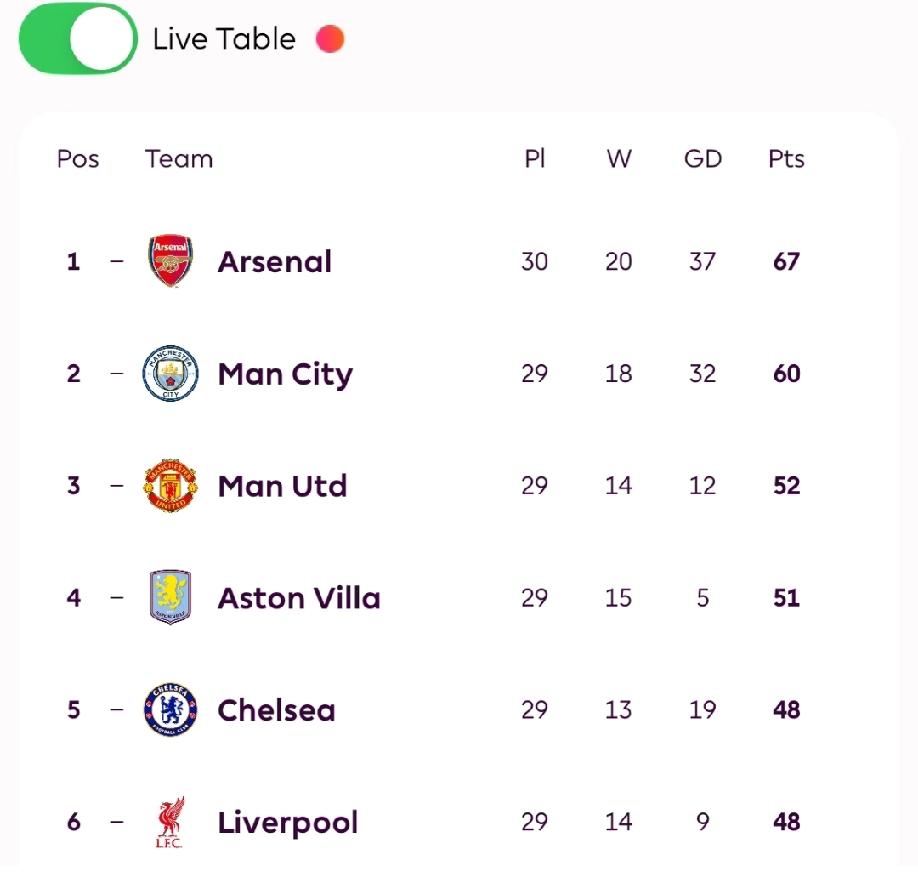Click the Arsenal club crest
This screenshot has width=918, height=879.
(x=170, y=262)
